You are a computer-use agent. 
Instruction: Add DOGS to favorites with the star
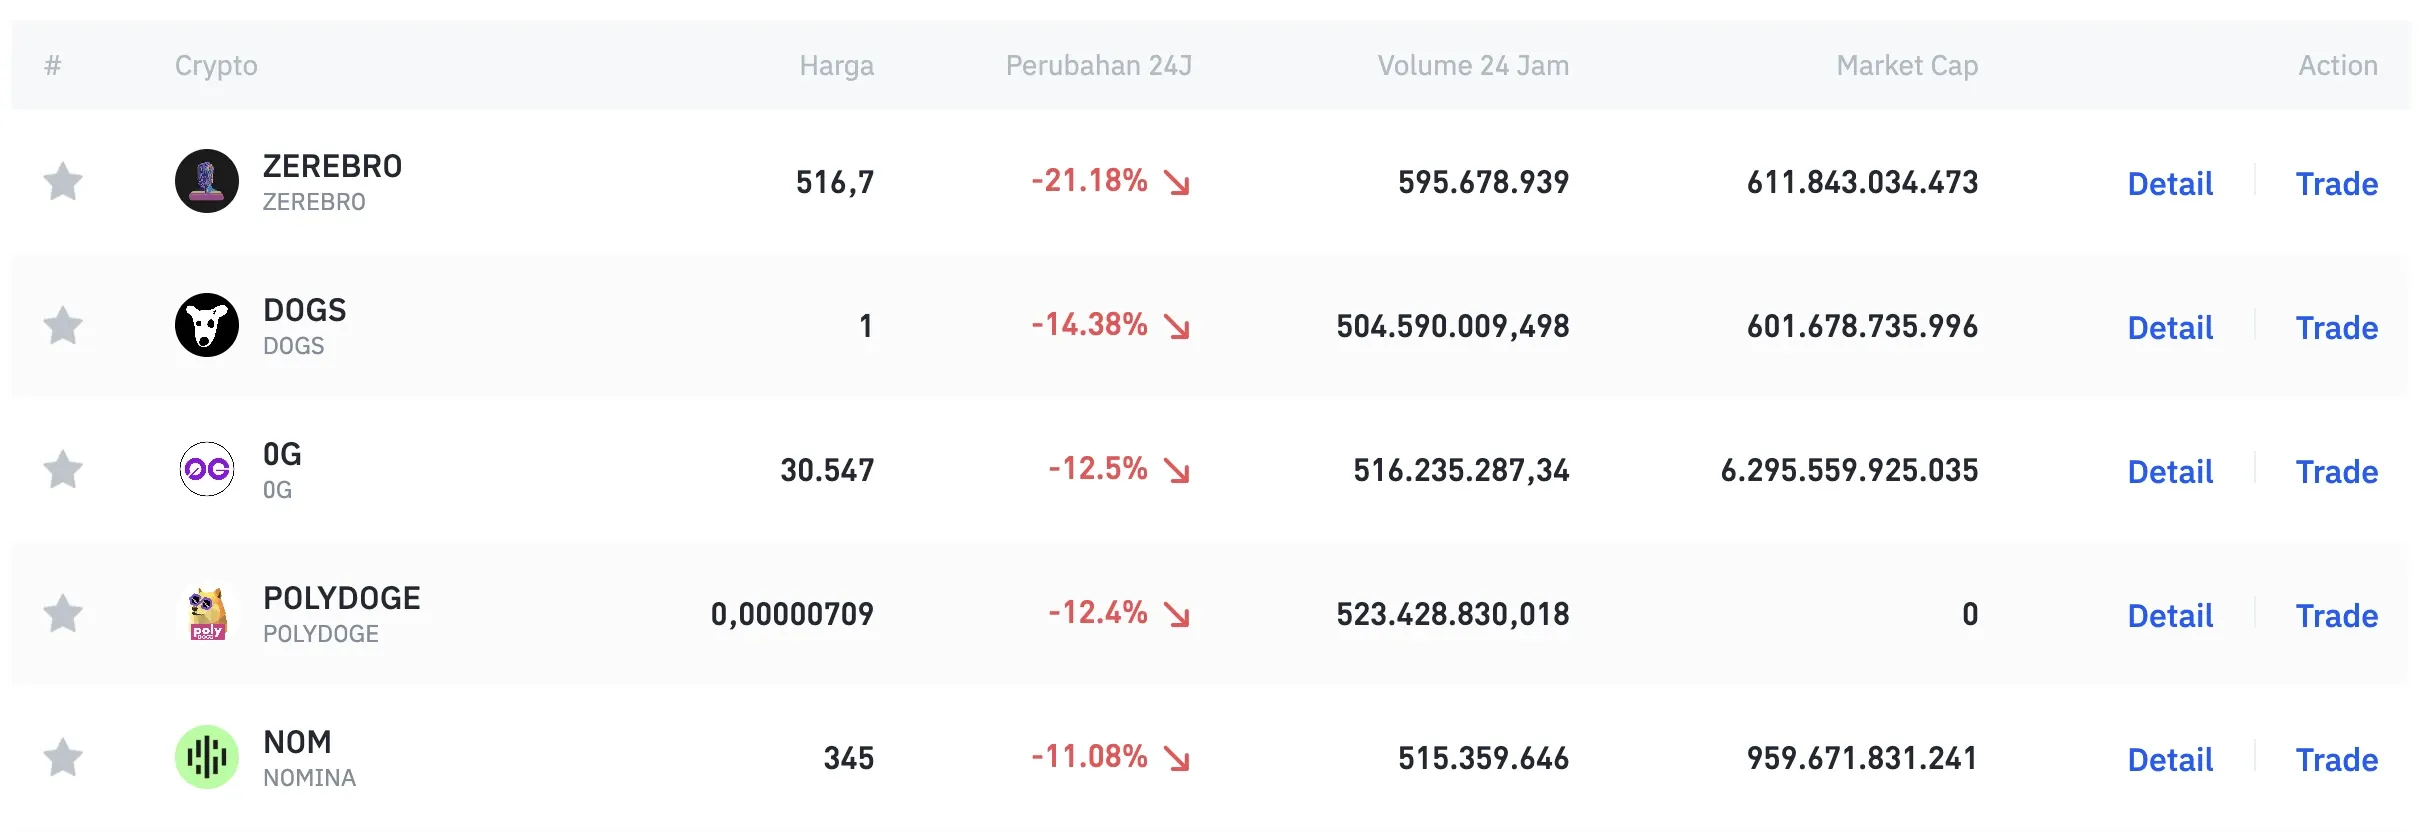click(63, 325)
